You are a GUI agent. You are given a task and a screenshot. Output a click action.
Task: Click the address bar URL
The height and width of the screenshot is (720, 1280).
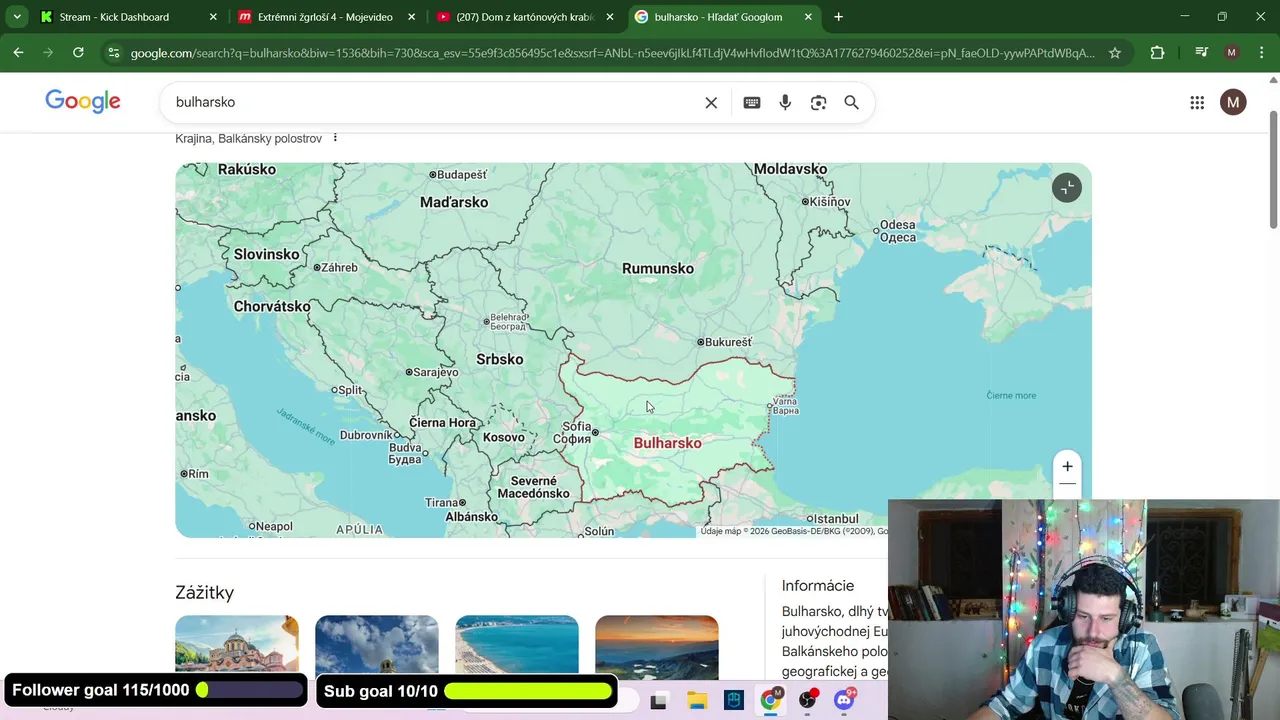coord(612,53)
